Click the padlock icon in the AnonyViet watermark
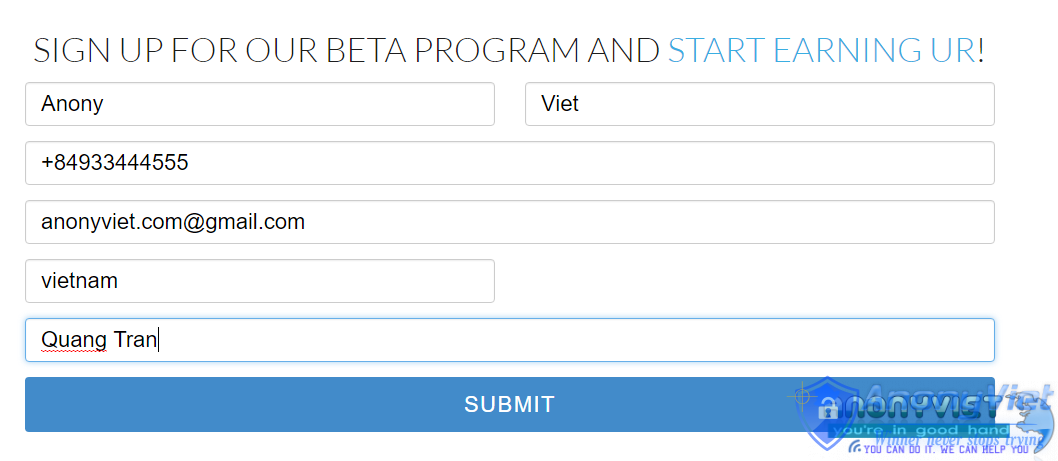 click(829, 408)
